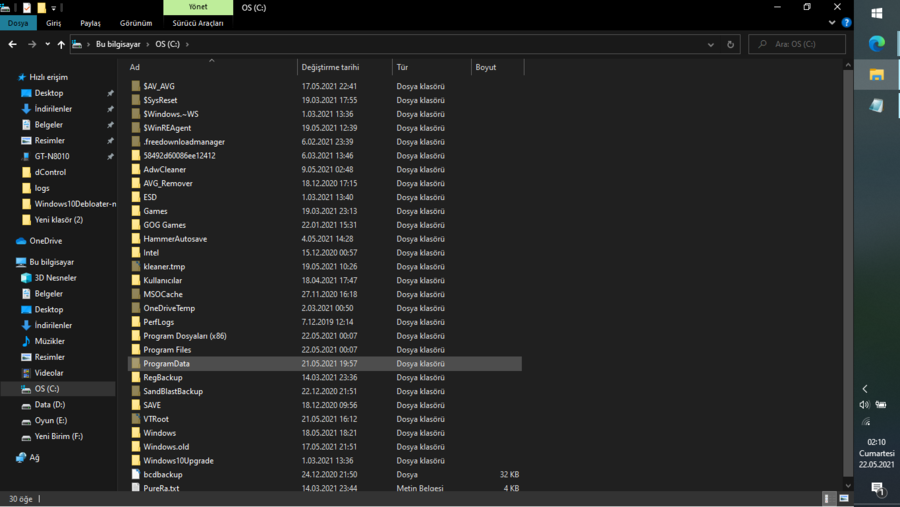Open quick access toolbar customize dropdown

coord(54,8)
